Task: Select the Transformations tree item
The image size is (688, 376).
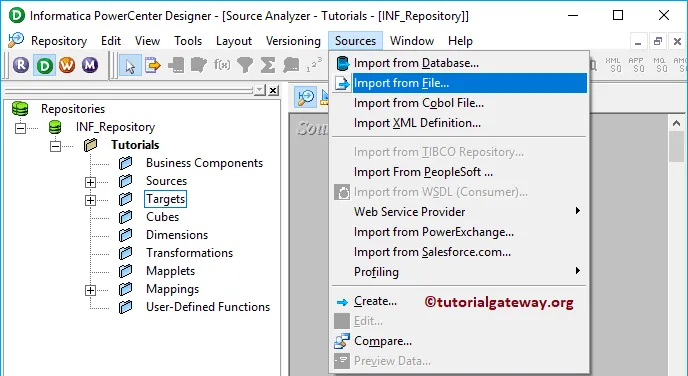Action: 190,253
